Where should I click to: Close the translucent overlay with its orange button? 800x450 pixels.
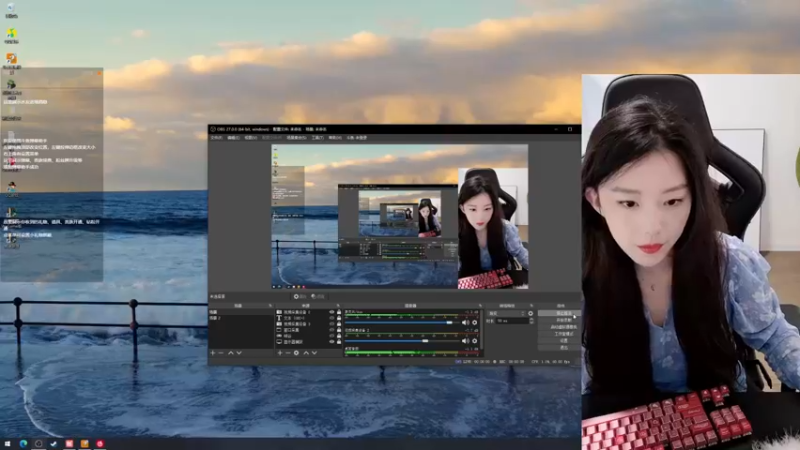point(99,73)
